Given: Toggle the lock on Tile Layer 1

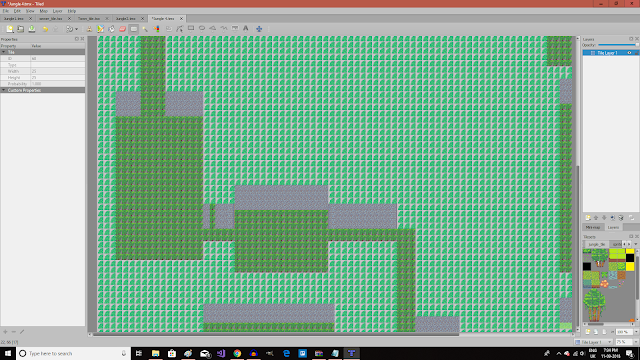Looking at the screenshot, I should pos(636,53).
